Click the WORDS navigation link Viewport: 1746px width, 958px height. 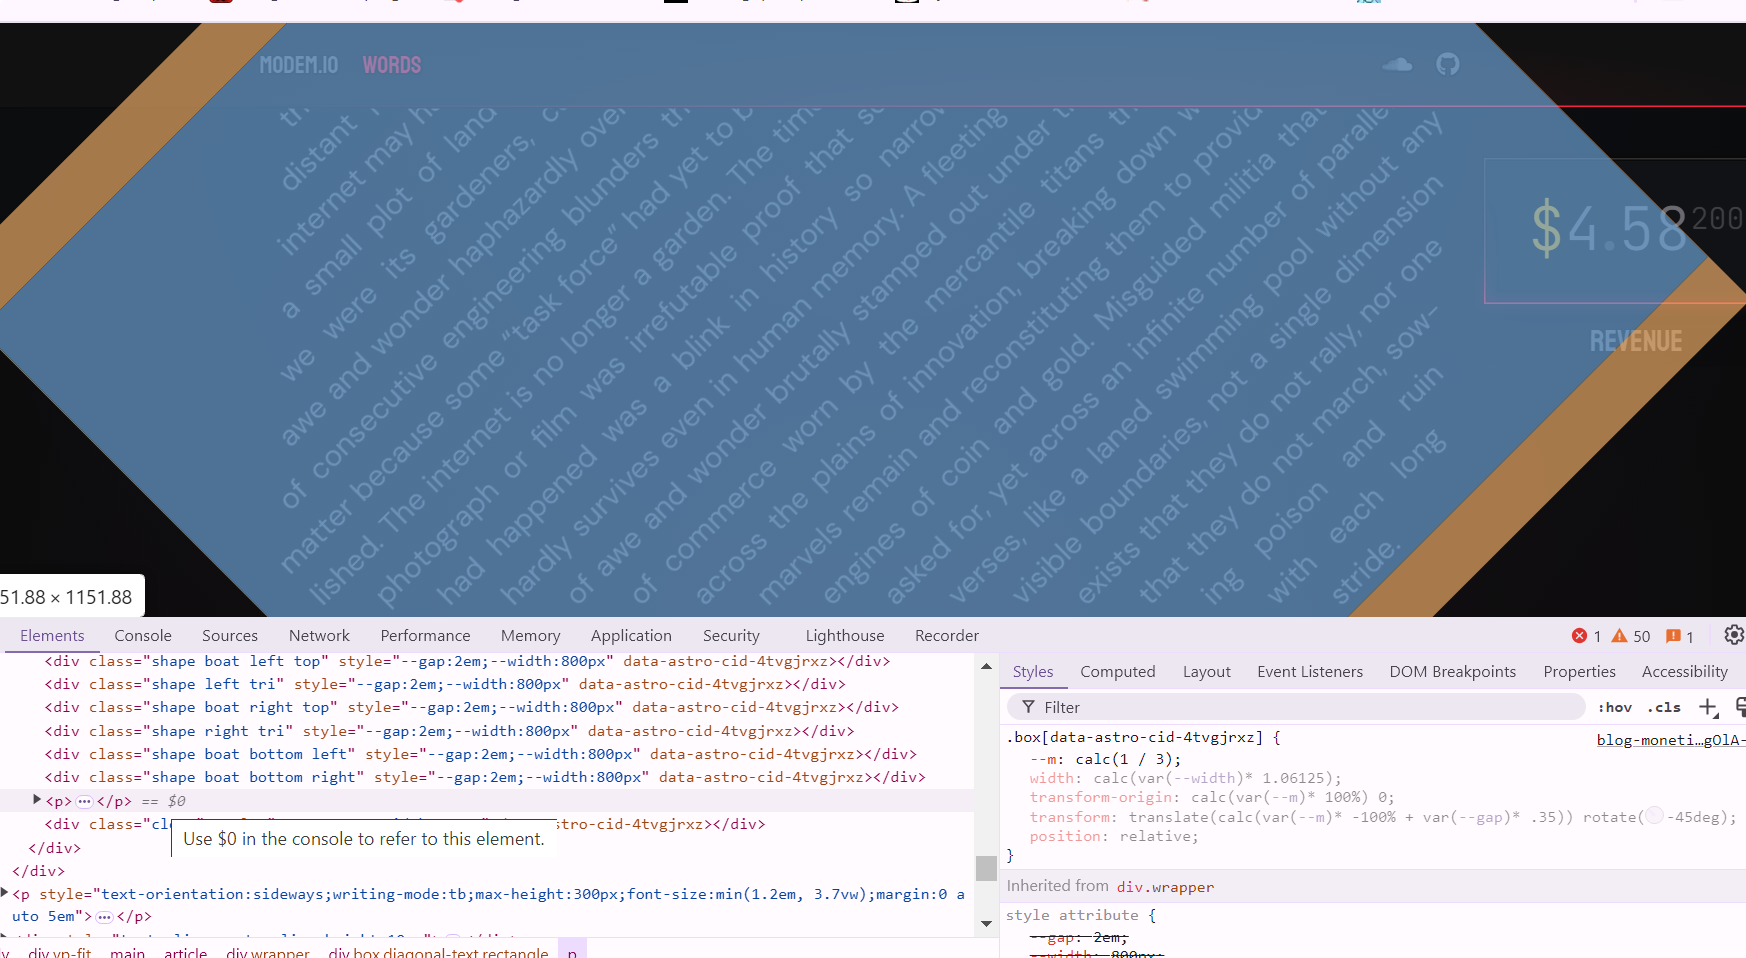(391, 65)
